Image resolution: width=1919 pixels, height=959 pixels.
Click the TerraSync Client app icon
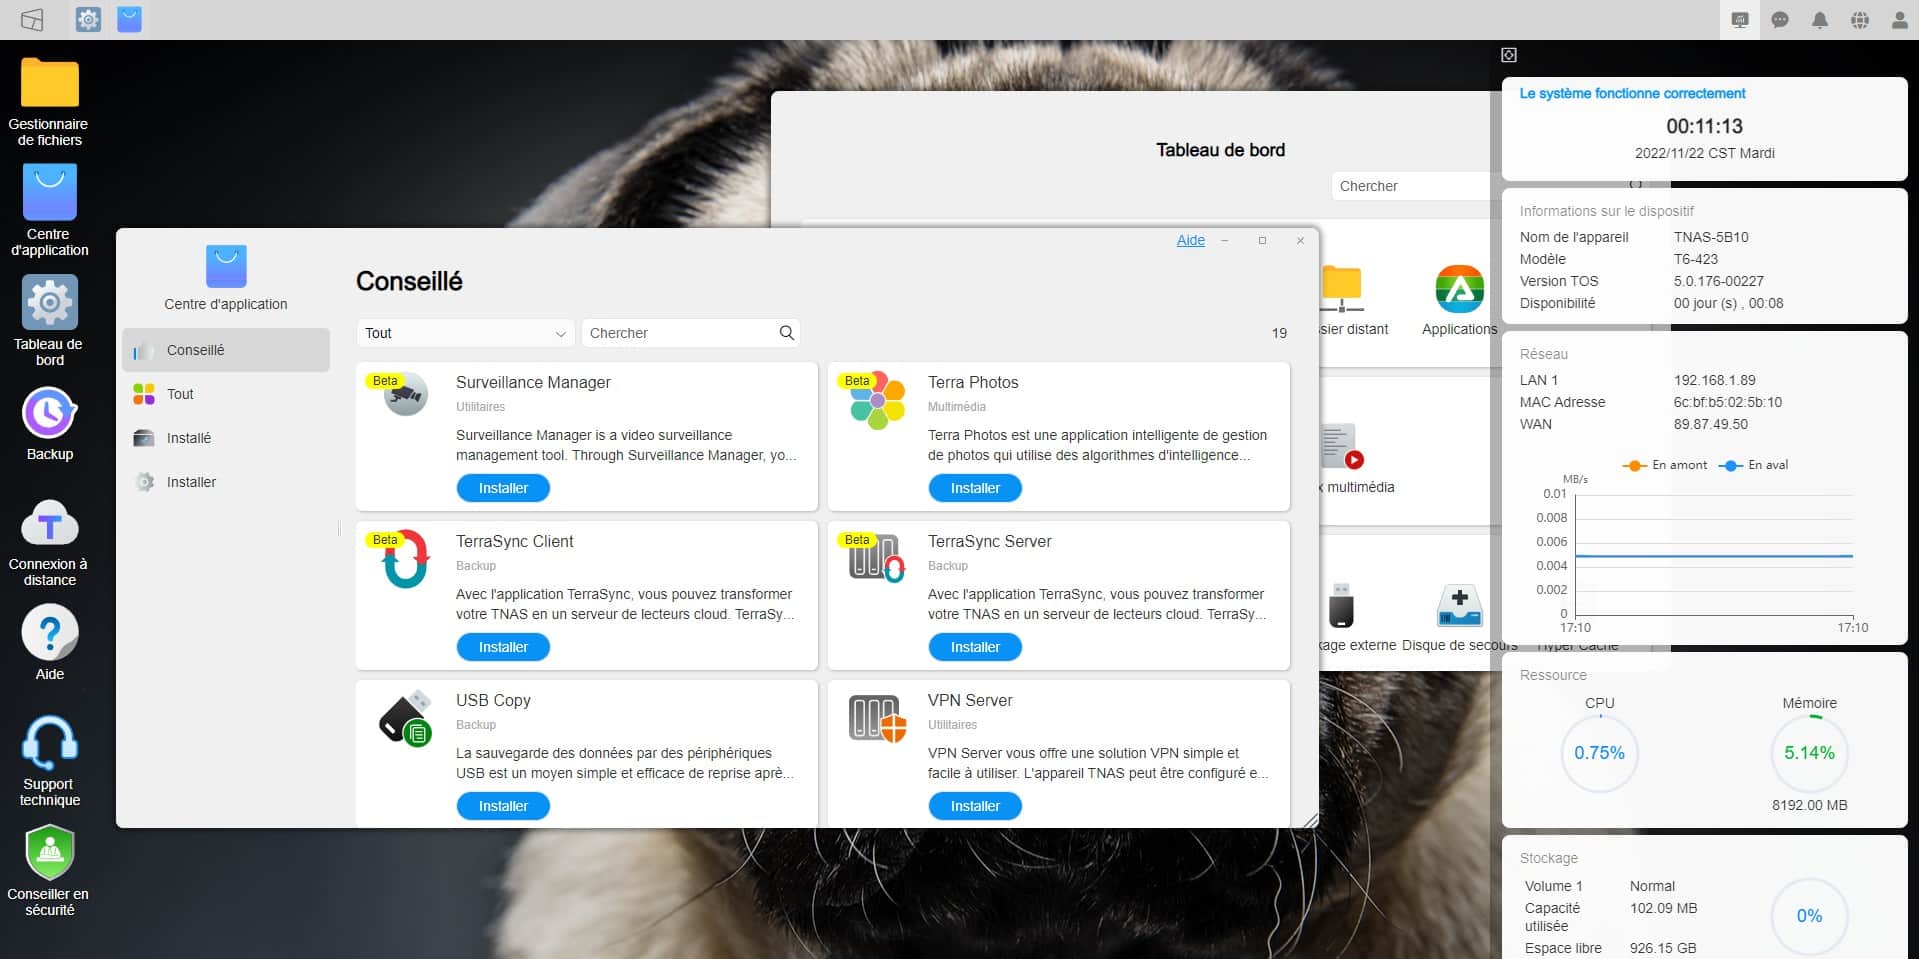[405, 559]
